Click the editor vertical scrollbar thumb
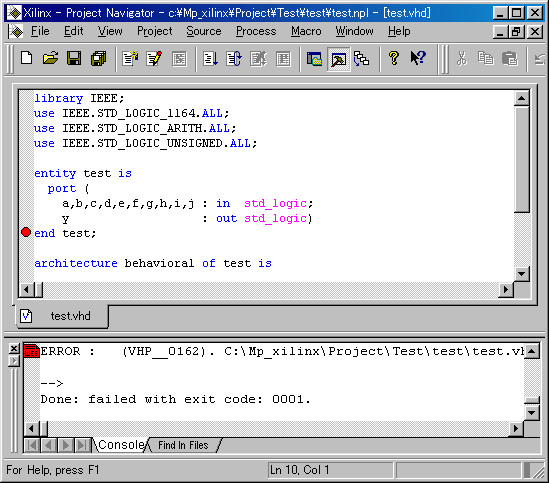The image size is (549, 483). click(521, 159)
